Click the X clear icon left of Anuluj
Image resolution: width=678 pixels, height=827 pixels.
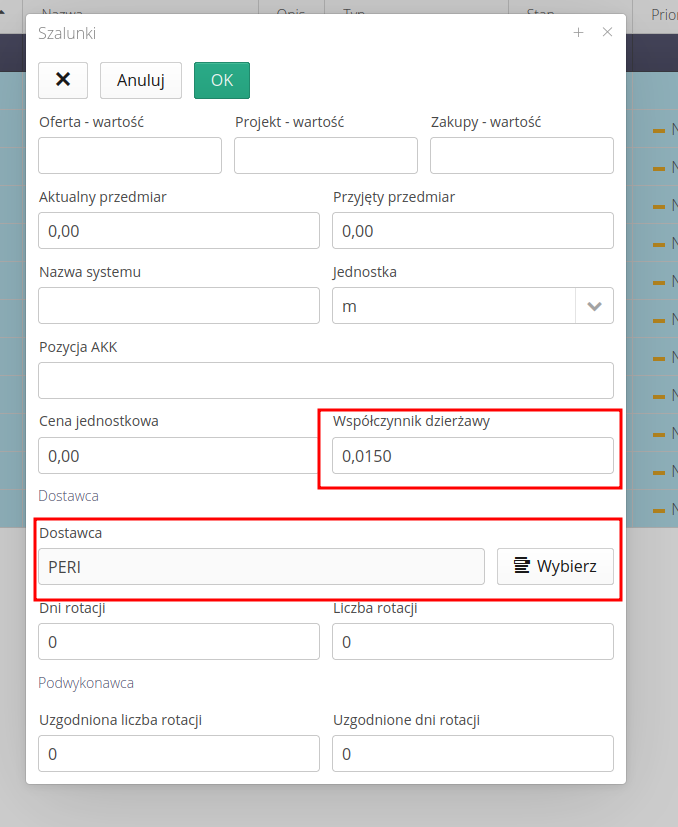[x=62, y=80]
